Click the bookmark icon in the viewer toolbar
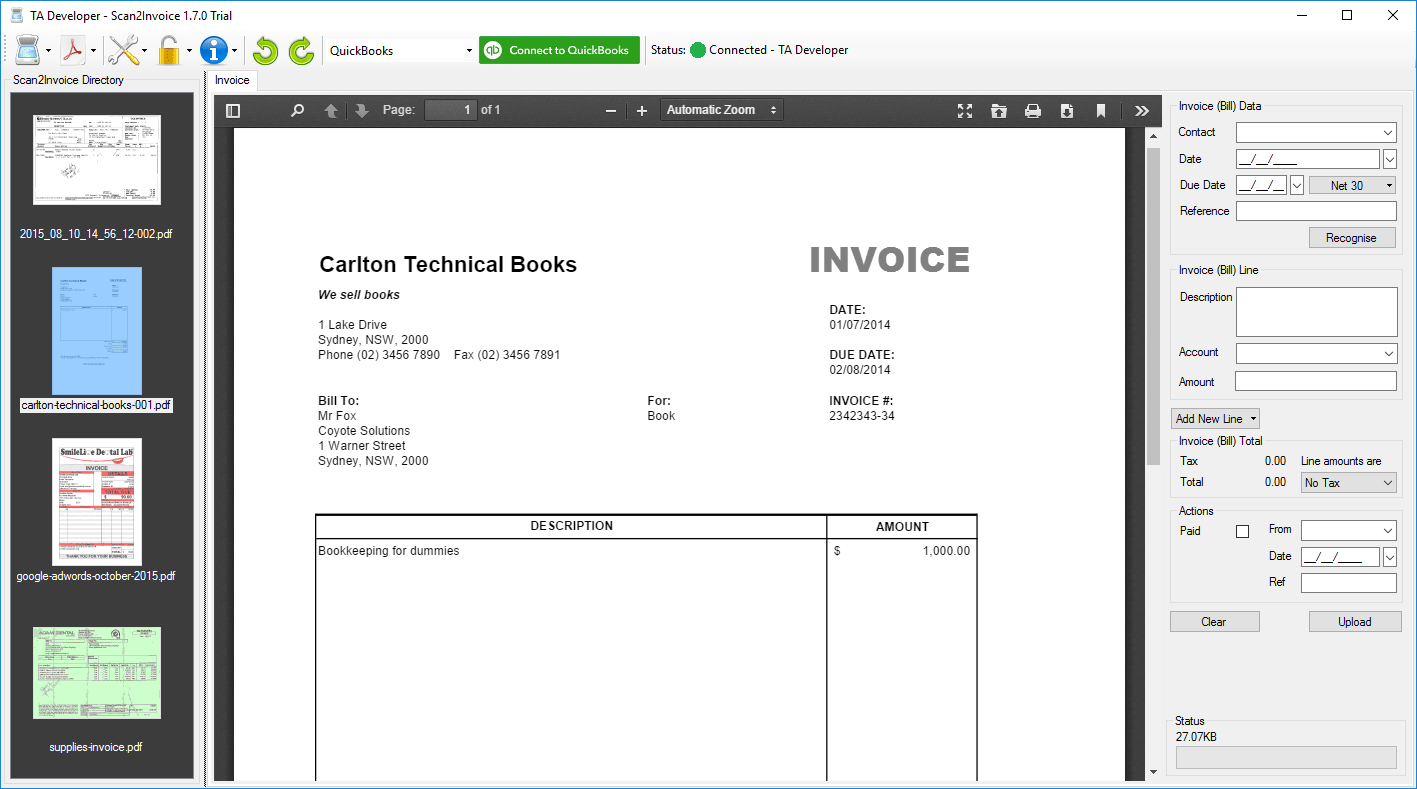 coord(1100,110)
